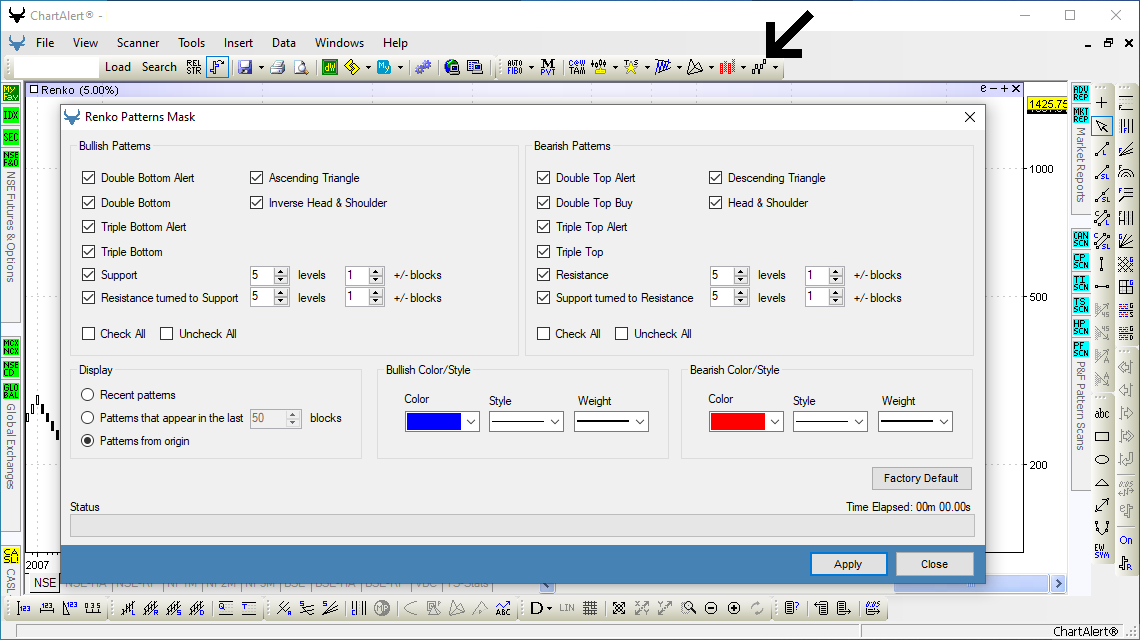The width and height of the screenshot is (1140, 640).
Task: Click the globe internet toolbar icon
Action: tap(451, 67)
